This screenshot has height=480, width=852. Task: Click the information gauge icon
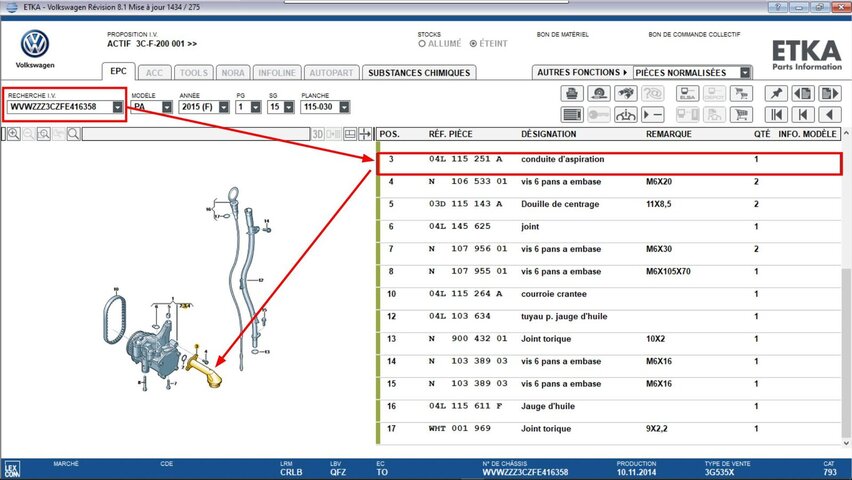626,115
